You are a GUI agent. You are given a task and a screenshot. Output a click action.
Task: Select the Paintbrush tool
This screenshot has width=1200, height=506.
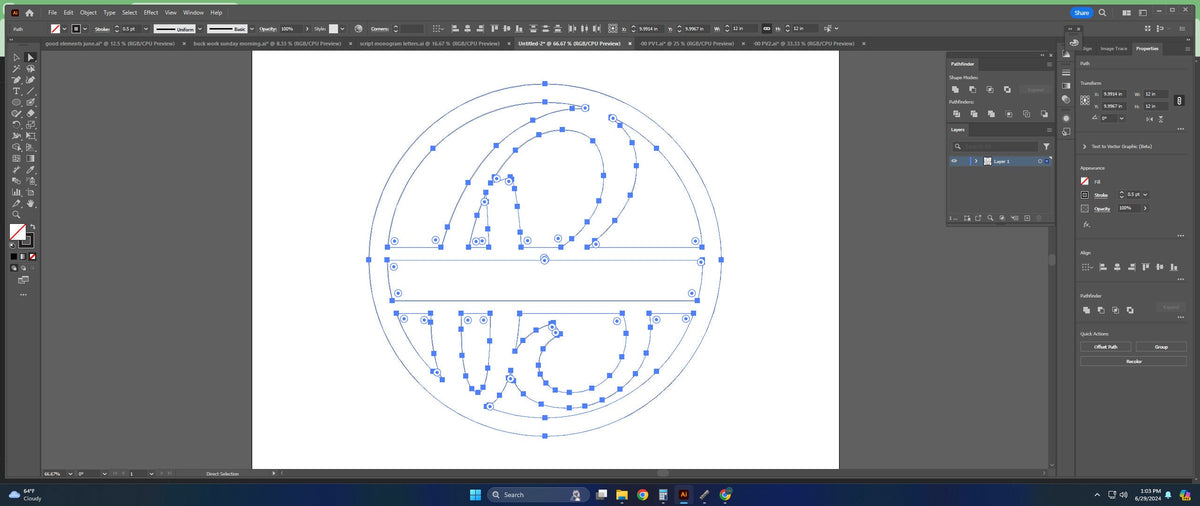pyautogui.click(x=31, y=102)
